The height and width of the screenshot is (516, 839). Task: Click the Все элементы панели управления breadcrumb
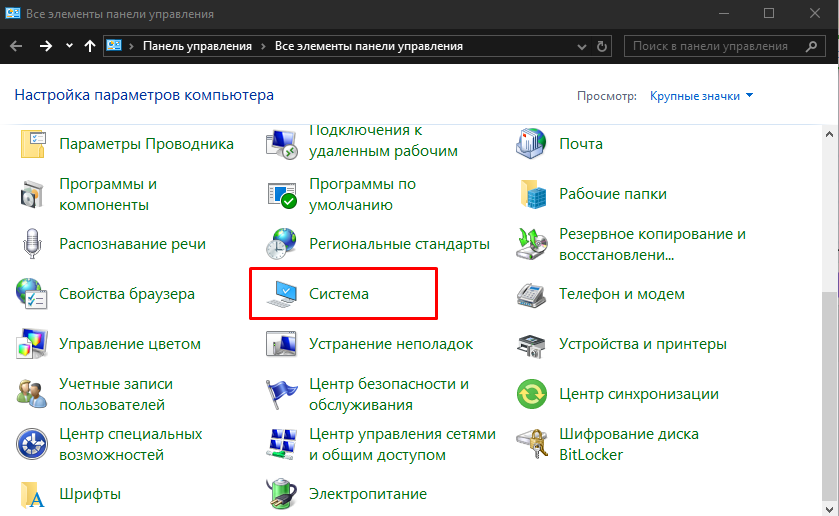click(x=368, y=46)
